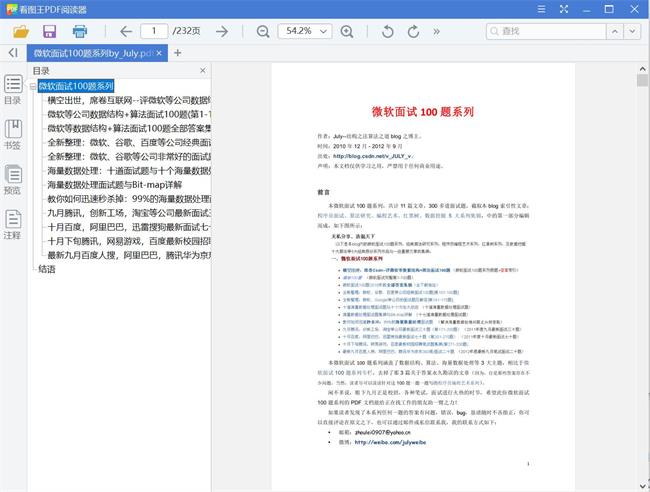Focus the 查找 search box
Screen dimensions: 650x492
click(x=546, y=31)
